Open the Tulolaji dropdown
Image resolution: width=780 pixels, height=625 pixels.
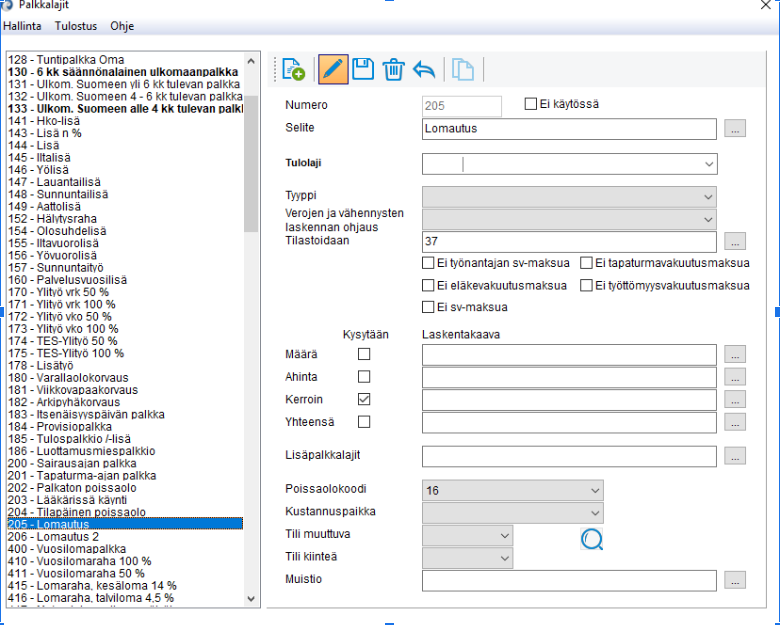click(709, 164)
